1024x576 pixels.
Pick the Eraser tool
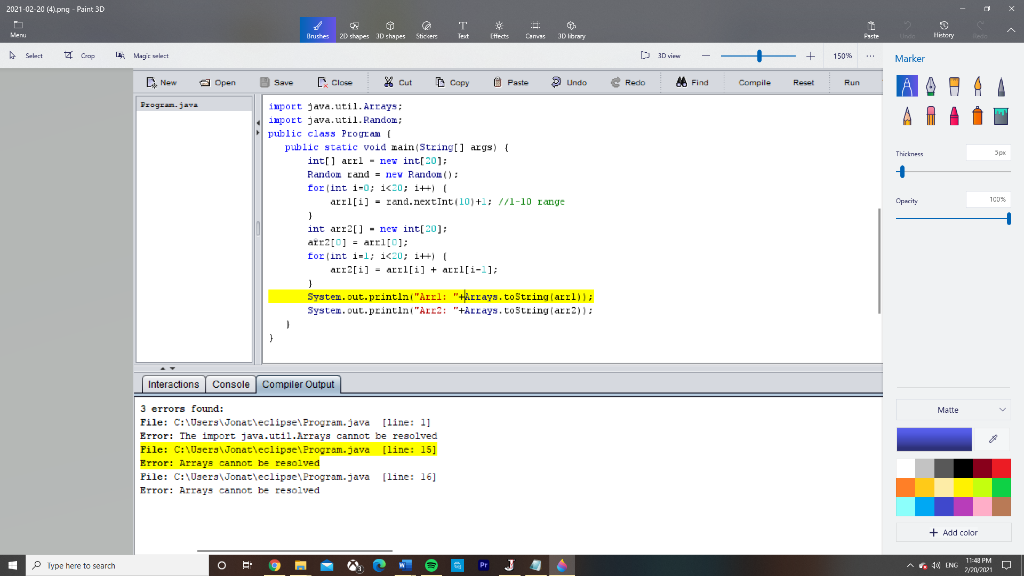pyautogui.click(x=932, y=117)
